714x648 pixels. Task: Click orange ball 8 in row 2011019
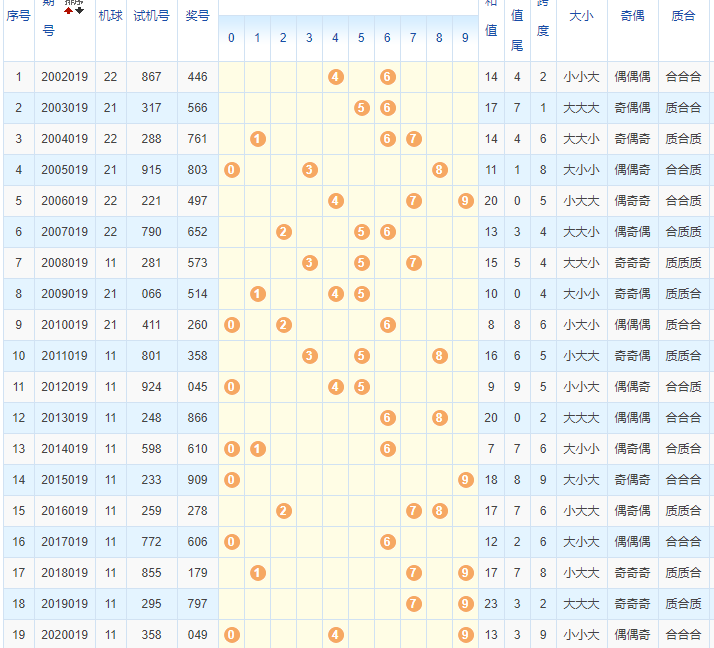439,356
